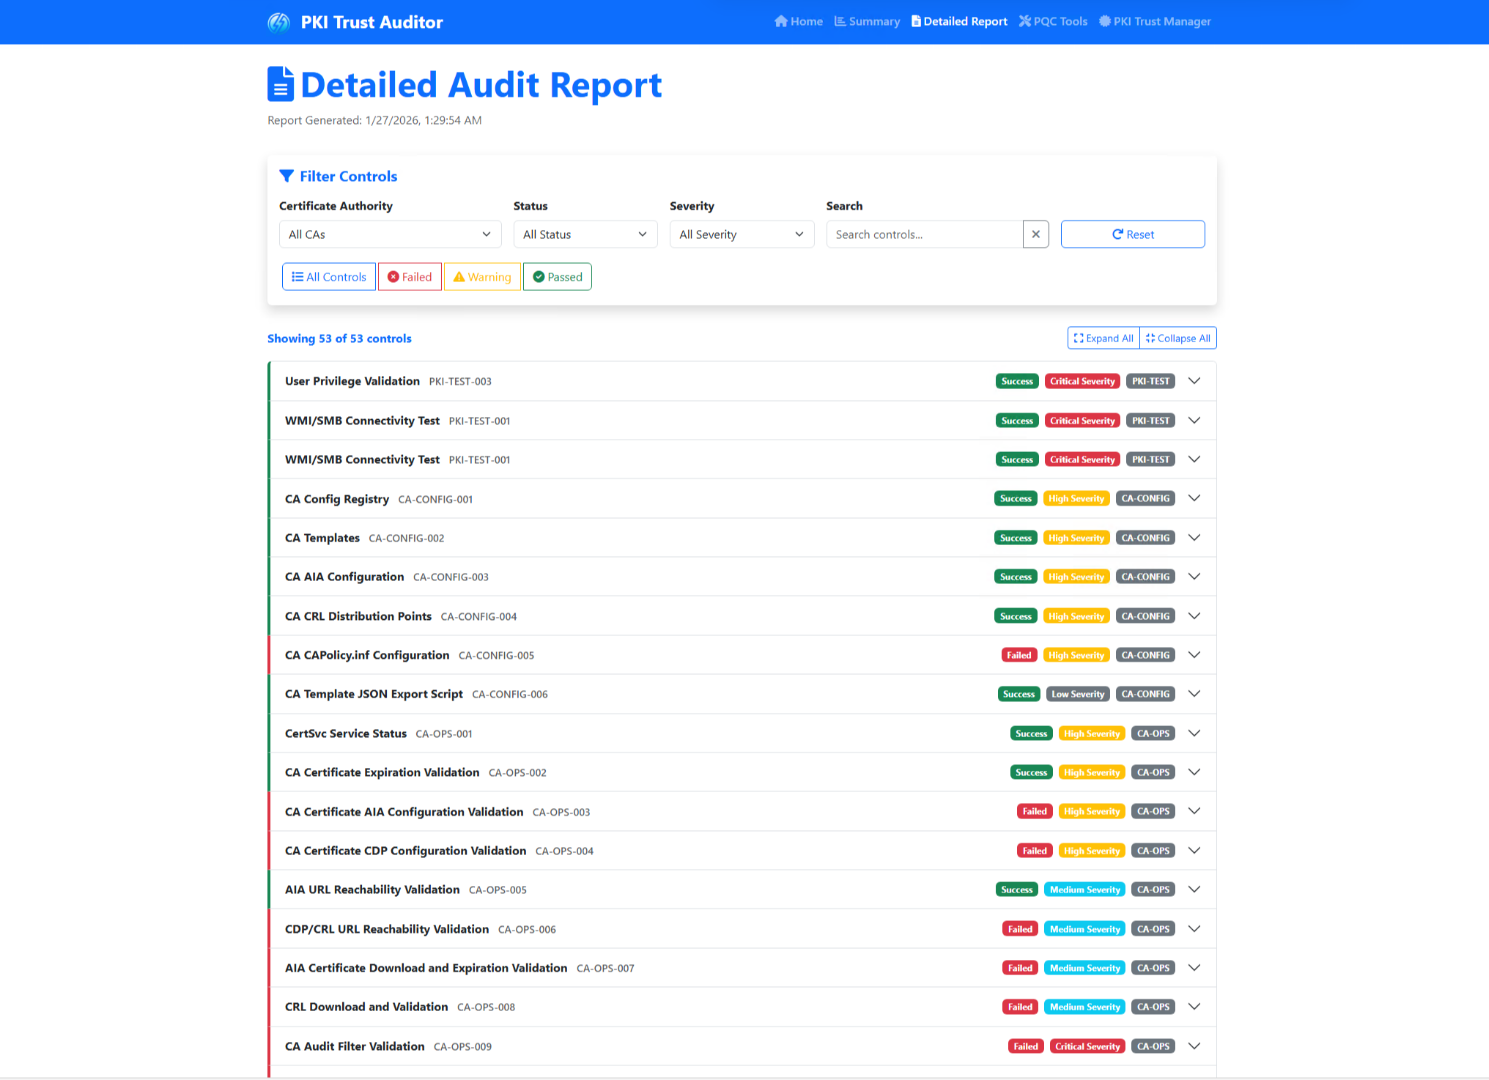
Task: Click the filter funnel icon in Filter Controls
Action: (287, 176)
